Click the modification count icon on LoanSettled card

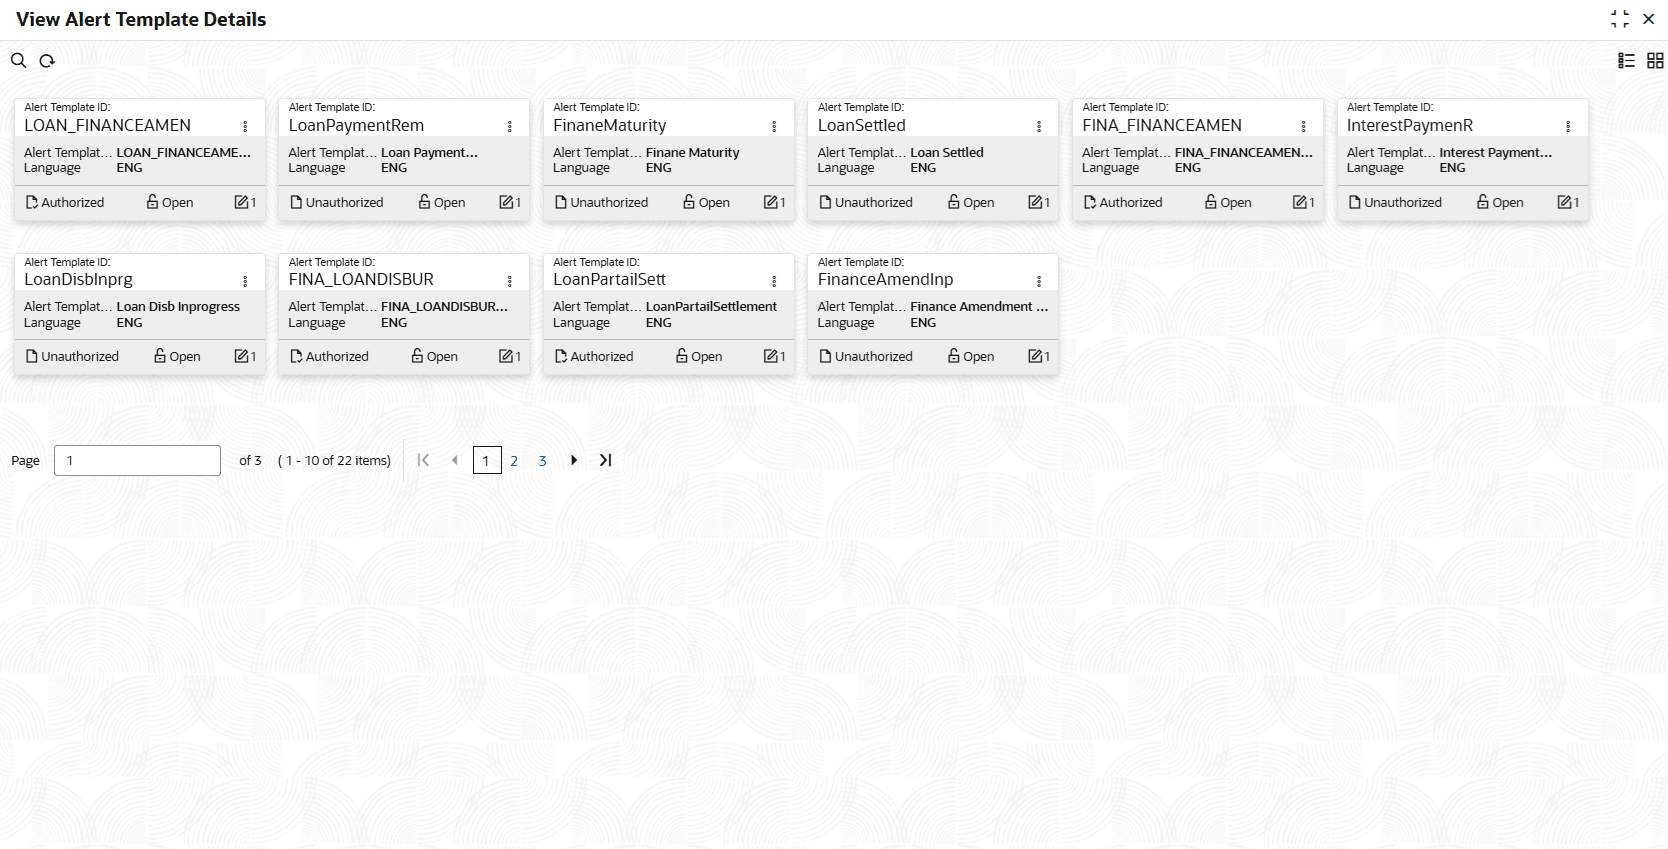[x=1037, y=202]
